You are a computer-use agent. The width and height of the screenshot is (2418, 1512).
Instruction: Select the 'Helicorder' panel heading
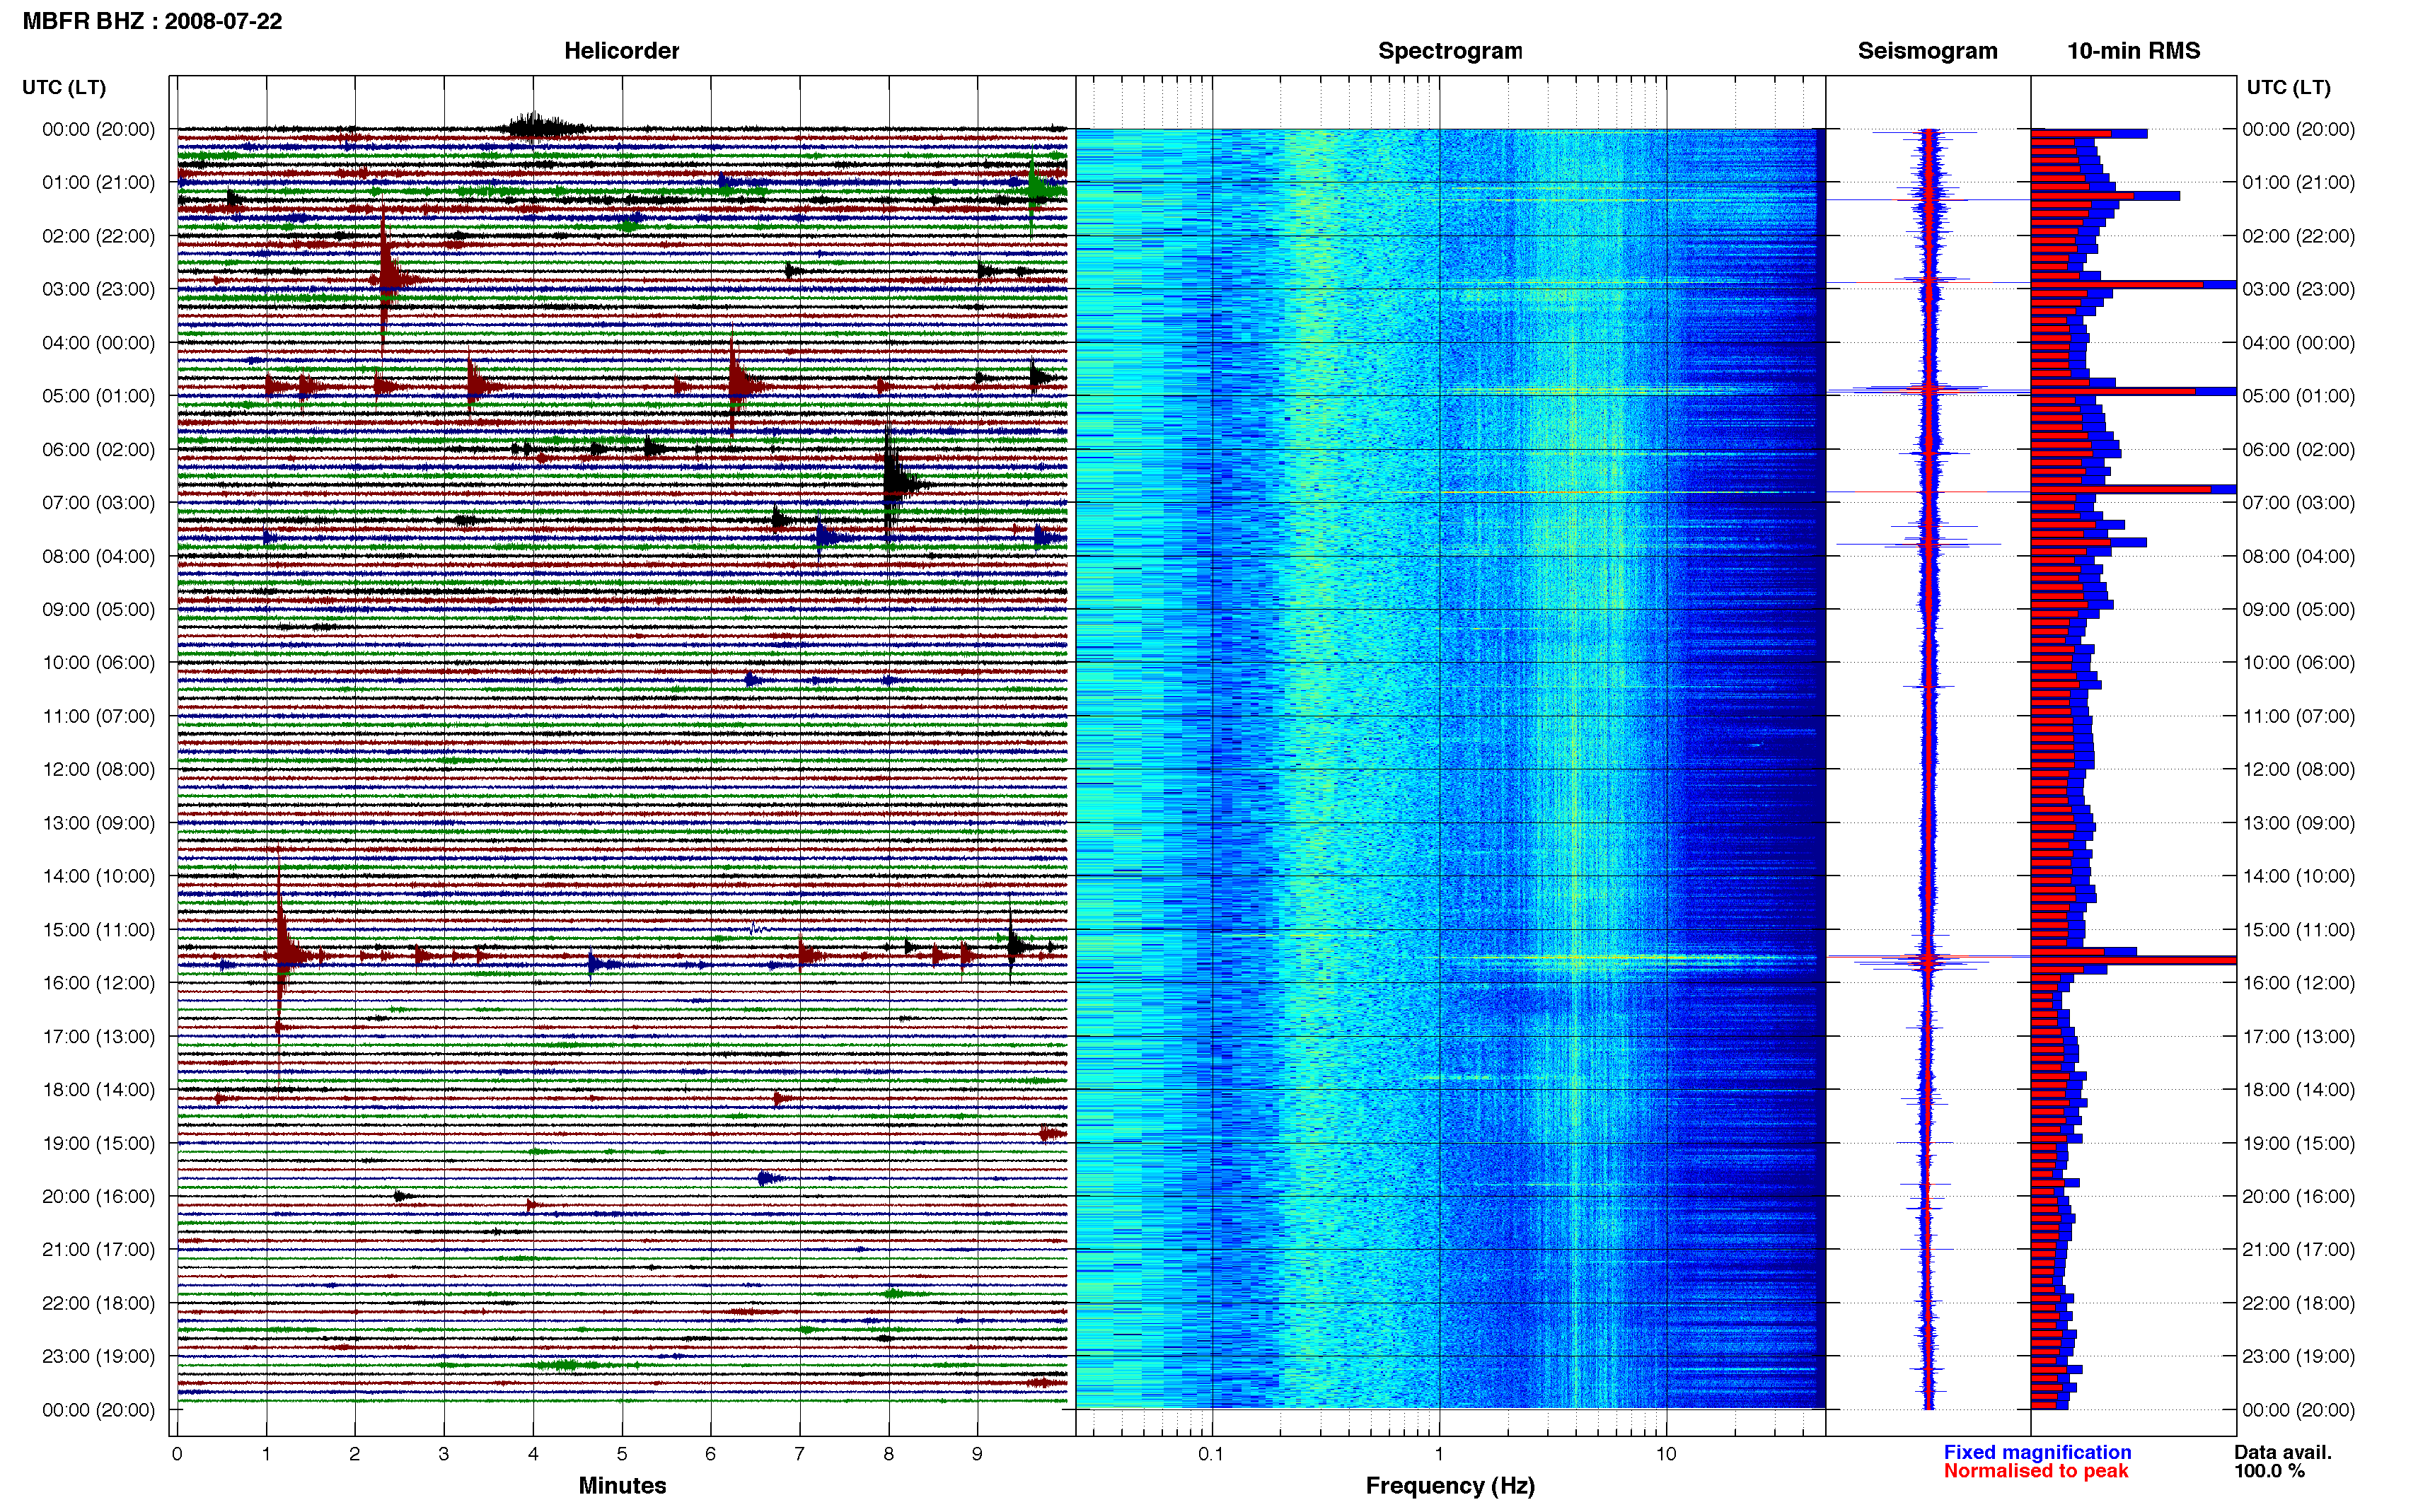pyautogui.click(x=621, y=51)
